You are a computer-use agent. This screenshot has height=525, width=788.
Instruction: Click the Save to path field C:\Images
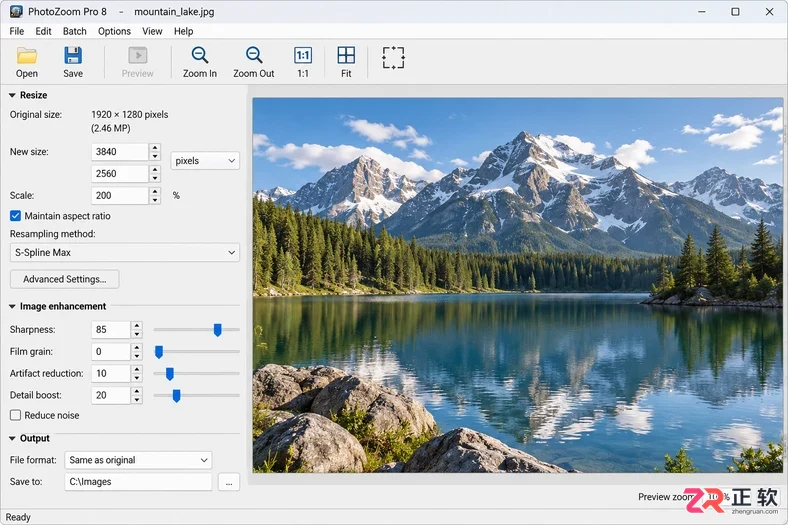coord(138,482)
